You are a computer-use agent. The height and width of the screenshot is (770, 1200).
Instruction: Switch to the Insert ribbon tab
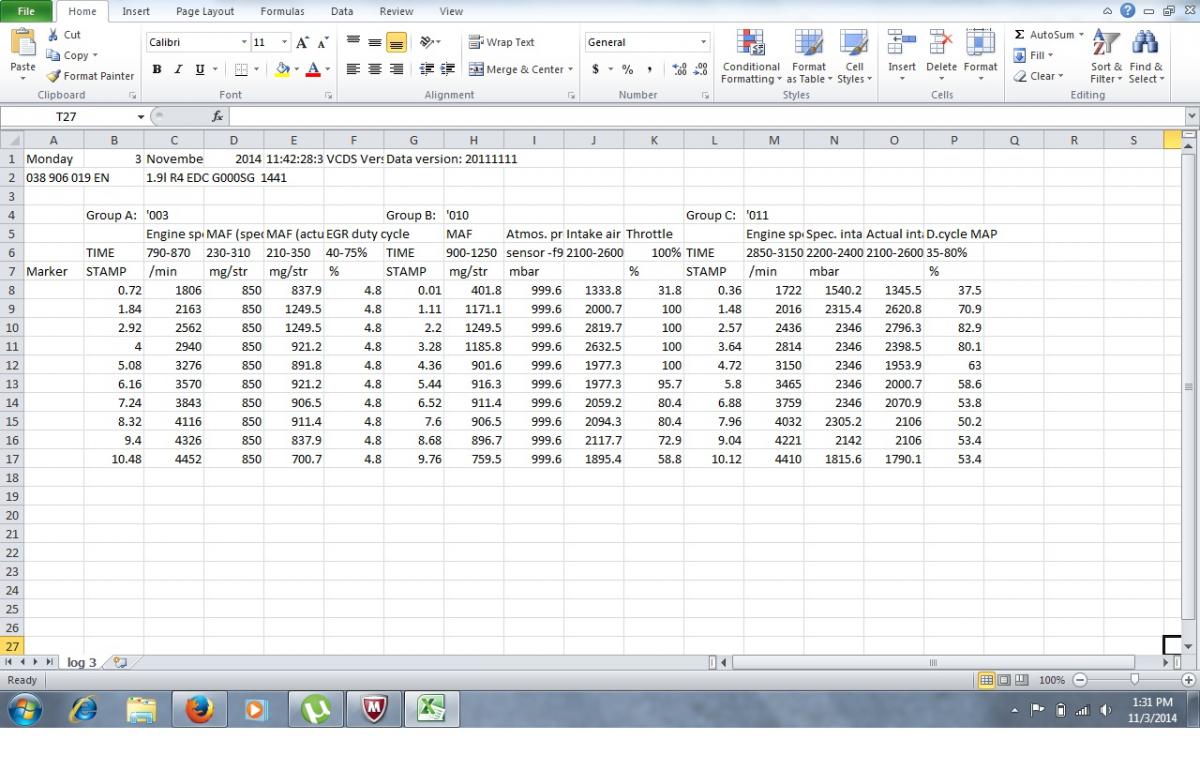[136, 12]
